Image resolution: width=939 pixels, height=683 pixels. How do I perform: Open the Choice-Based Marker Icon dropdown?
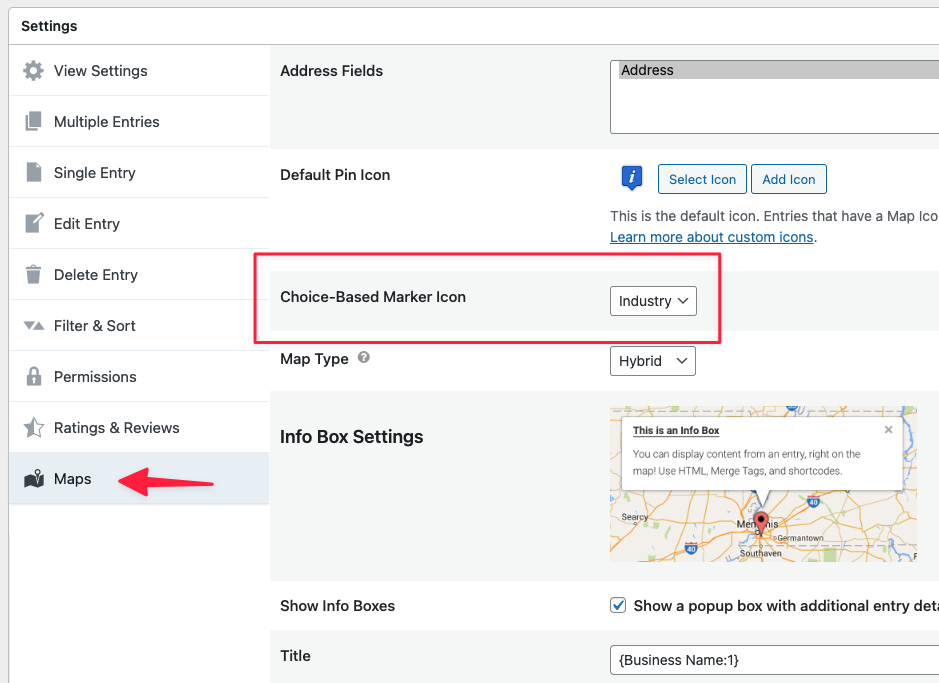click(x=653, y=301)
